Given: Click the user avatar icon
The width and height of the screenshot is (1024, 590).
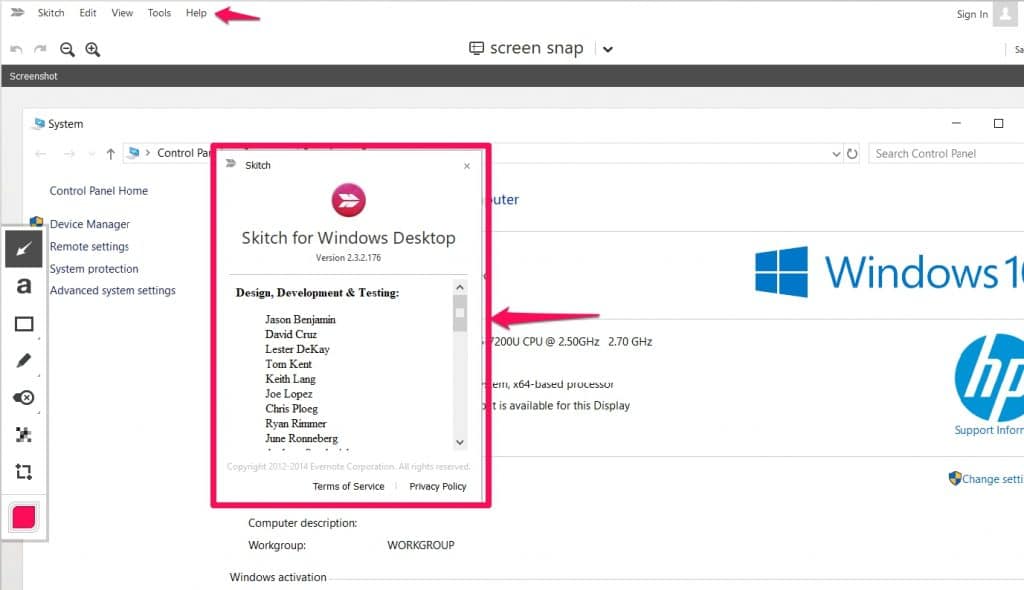Looking at the screenshot, I should coord(1005,13).
